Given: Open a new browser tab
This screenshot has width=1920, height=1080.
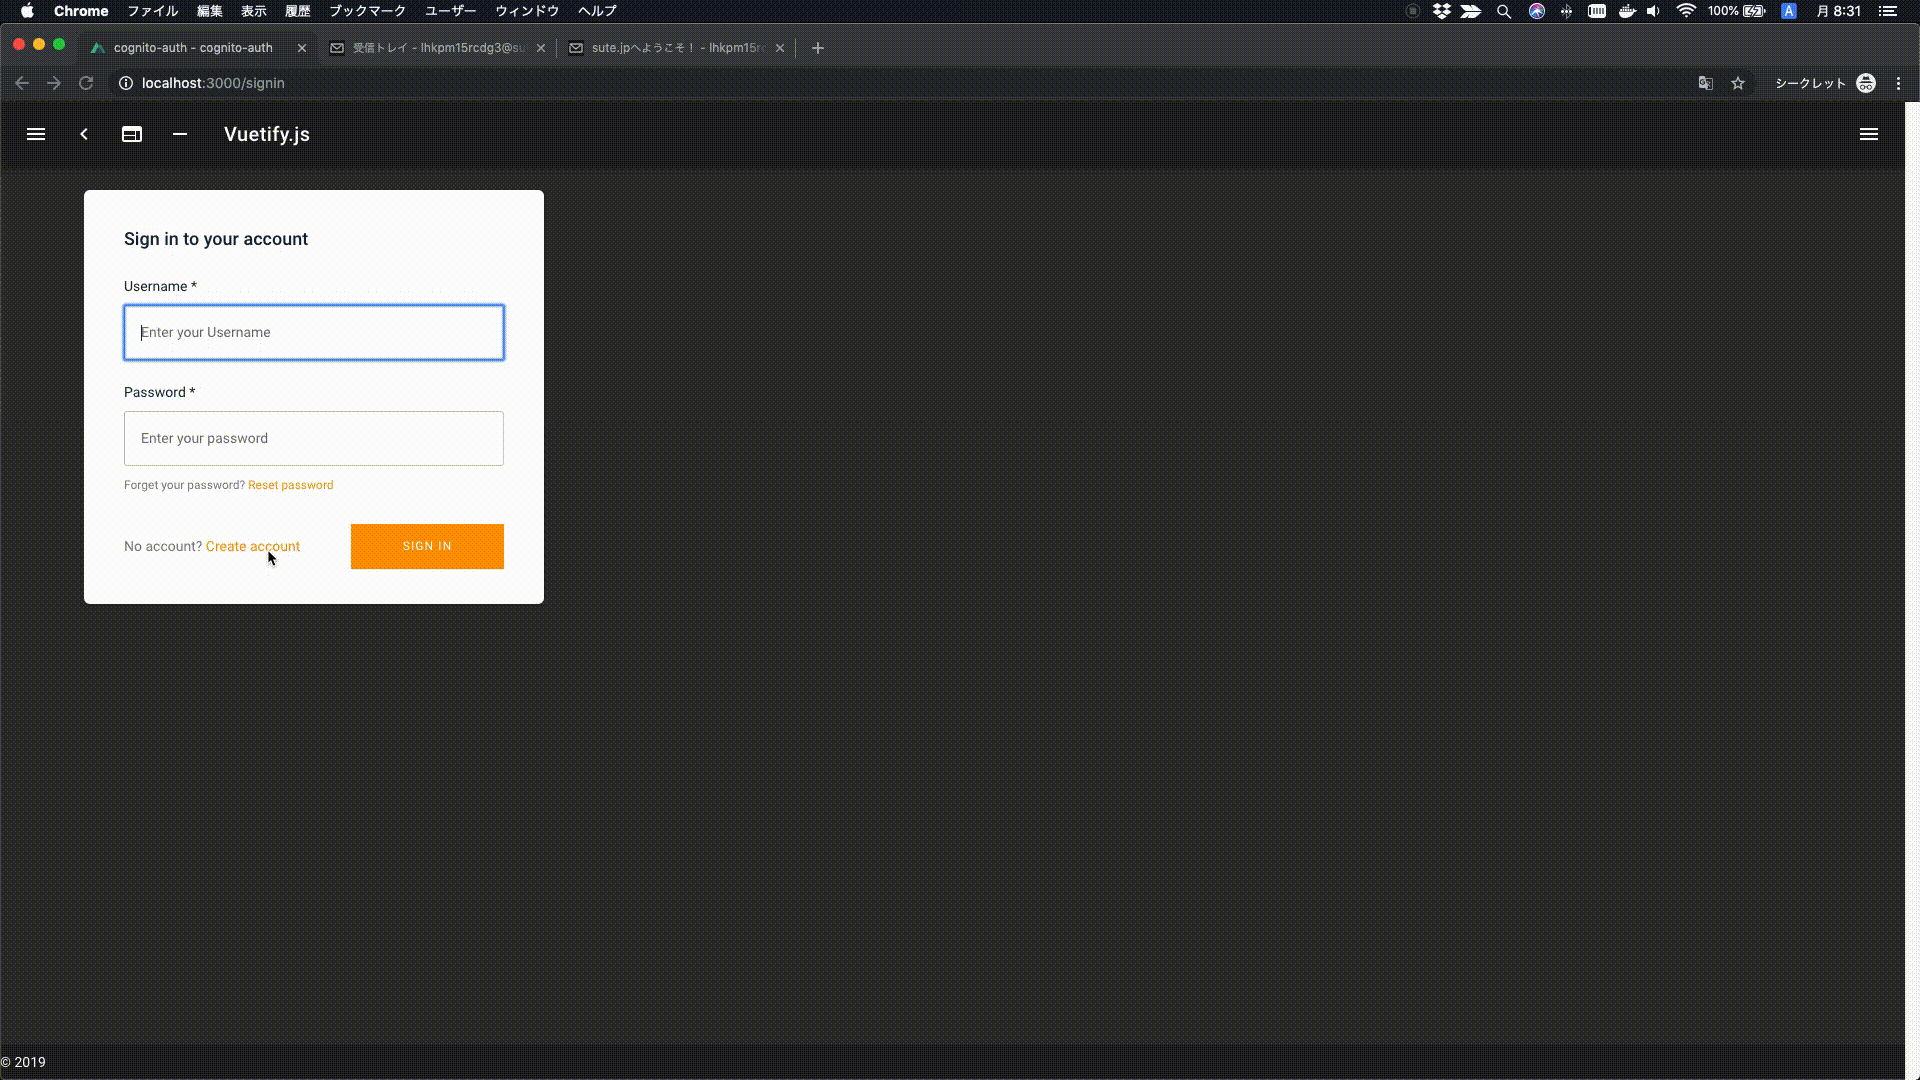Looking at the screenshot, I should coord(818,47).
